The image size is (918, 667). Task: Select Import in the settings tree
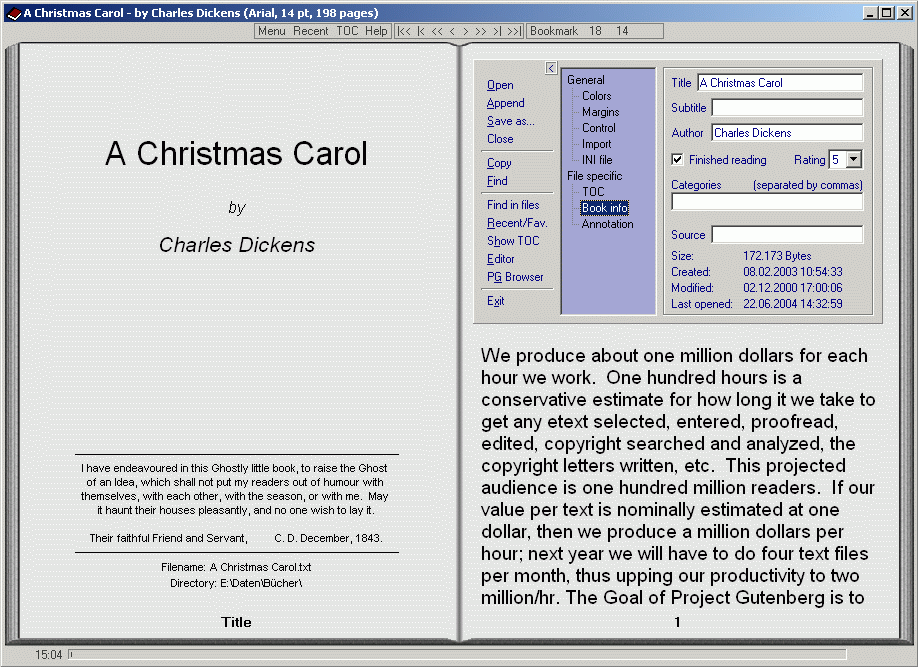(x=597, y=144)
